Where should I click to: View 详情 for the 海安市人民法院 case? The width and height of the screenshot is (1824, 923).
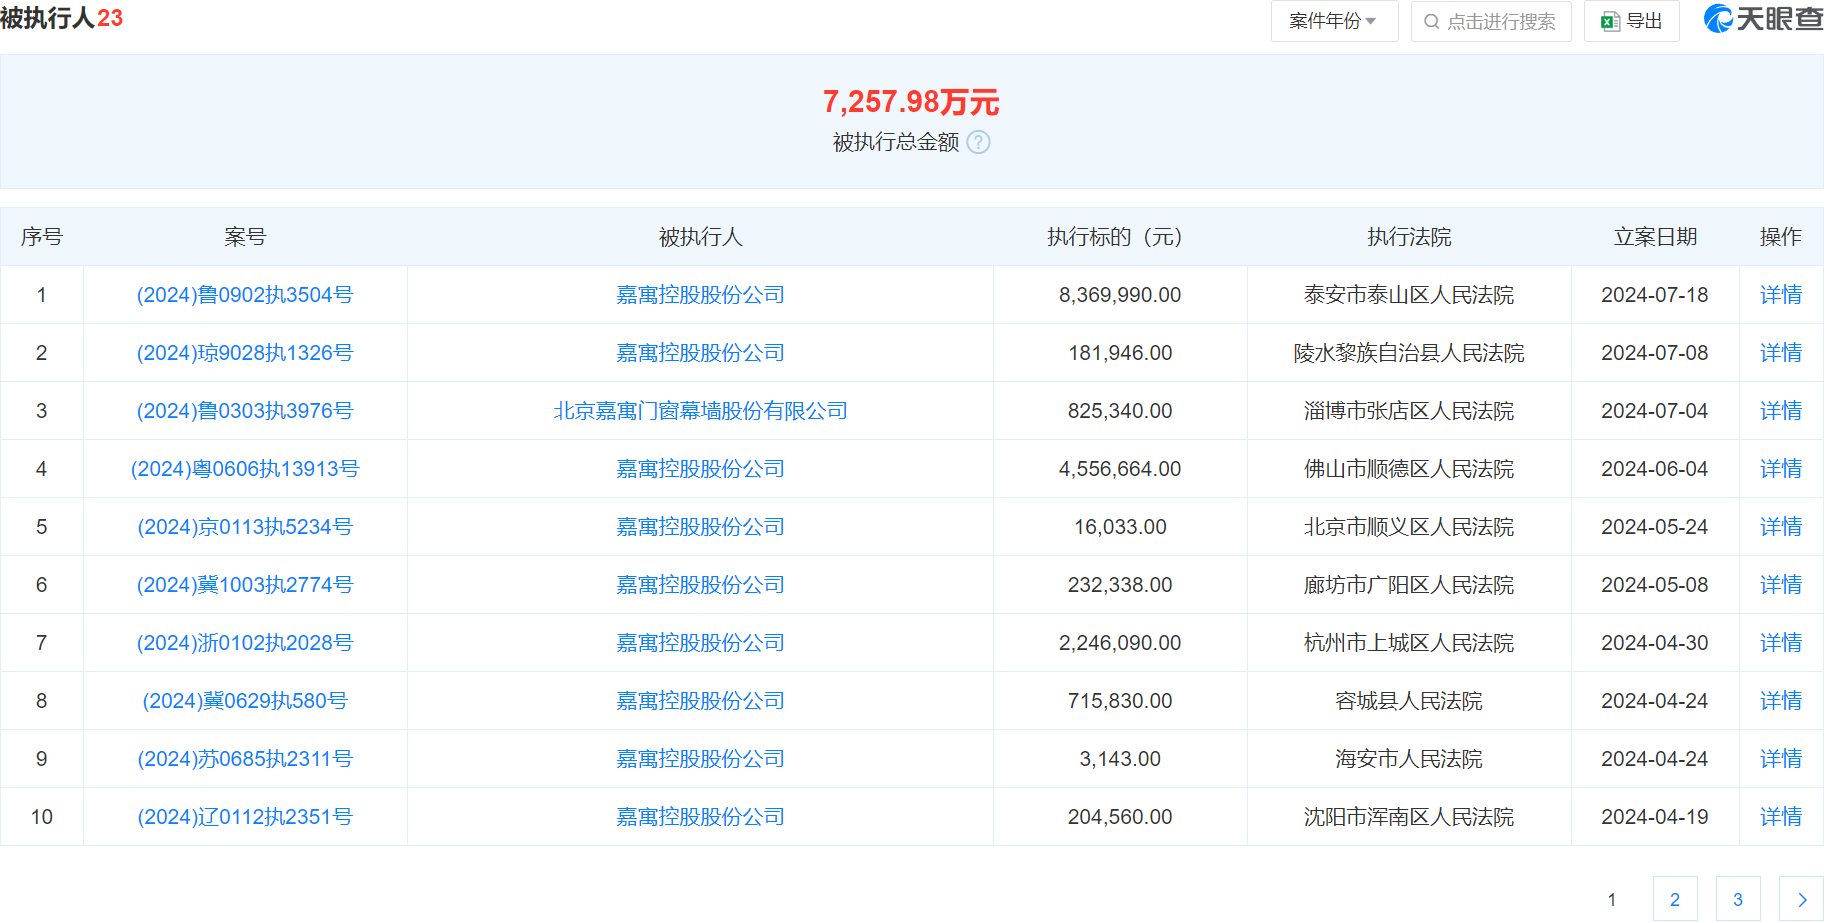[1781, 759]
